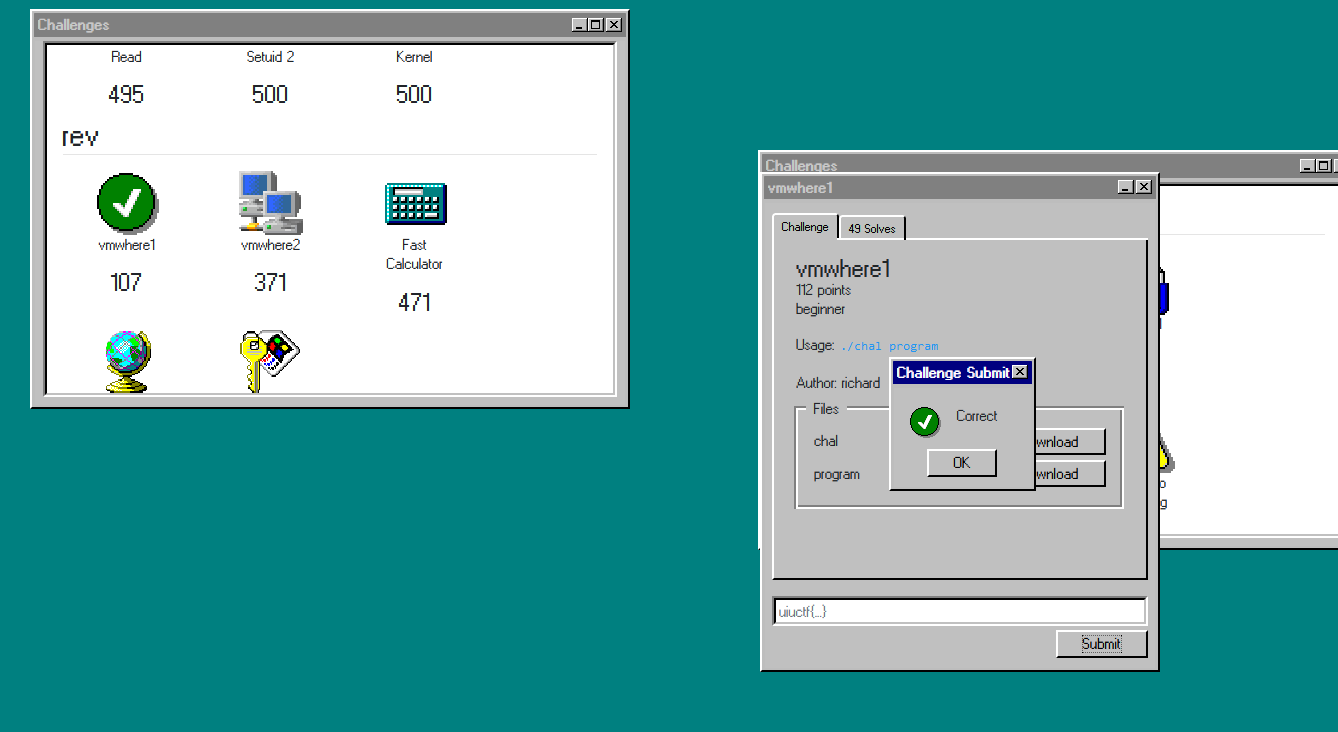Switch to the 49 Solves tab

point(872,228)
